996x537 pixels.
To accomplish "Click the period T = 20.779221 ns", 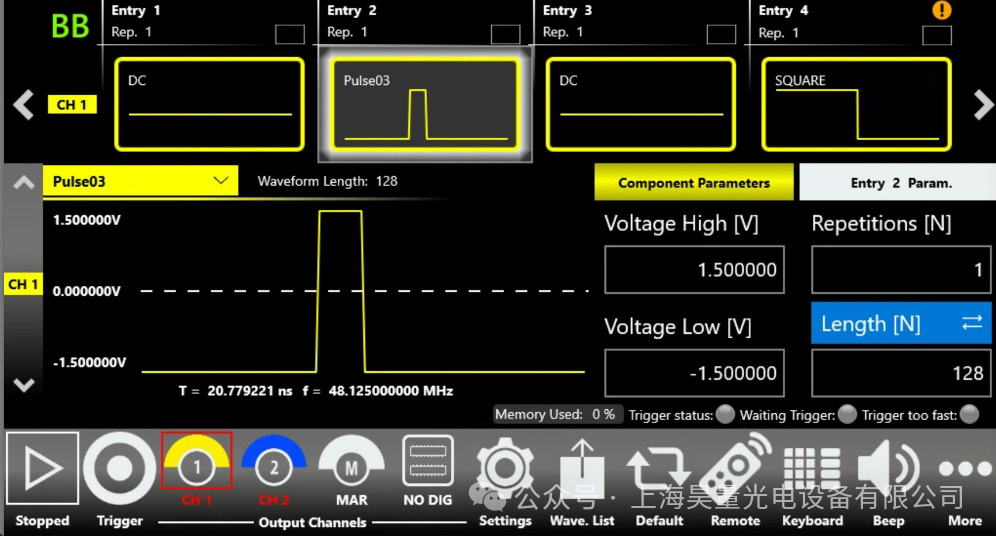I will 235,391.
